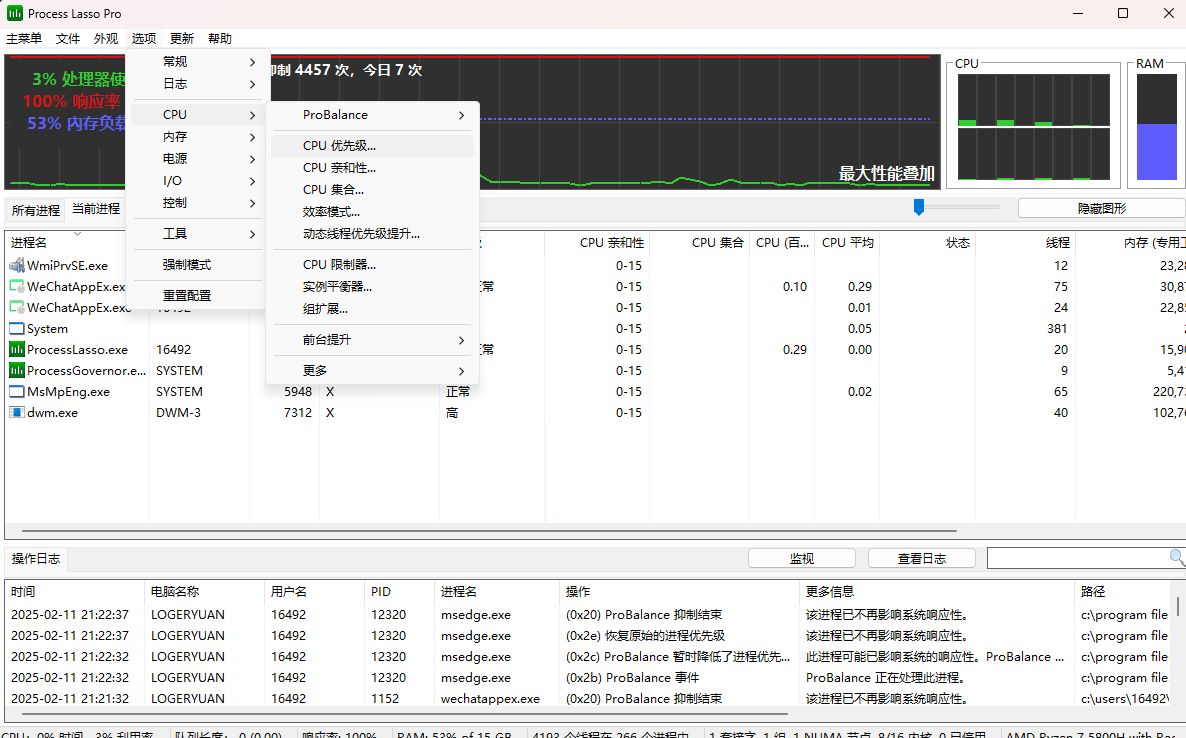Click the log search input field
The image size is (1186, 738).
(x=1078, y=558)
